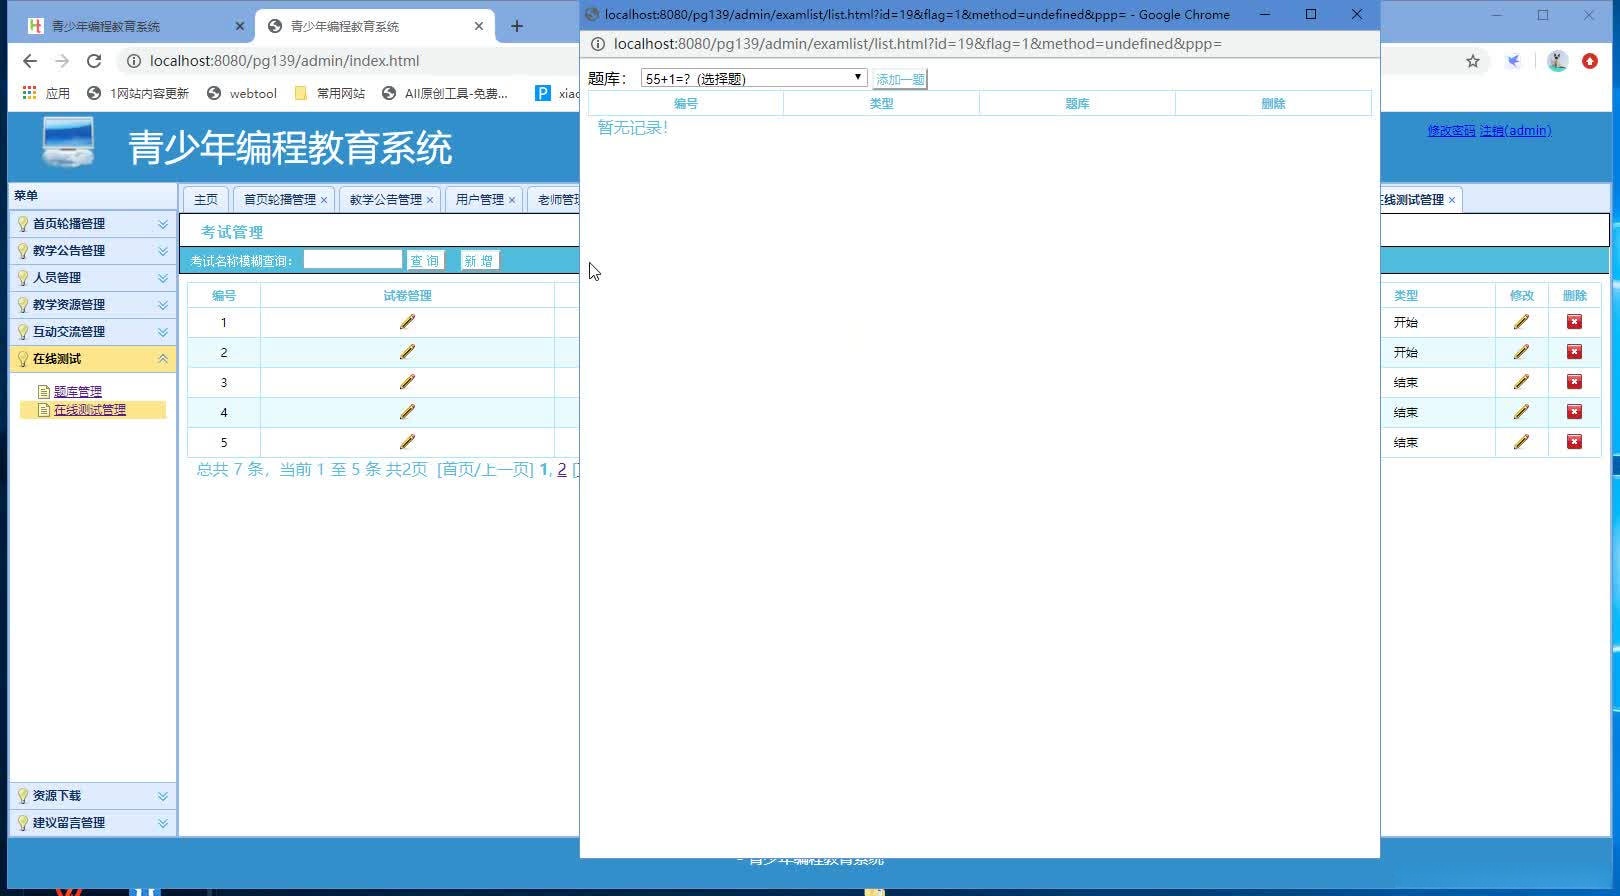Viewport: 1620px width, 896px height.
Task: Switch to the 用户管理 tab
Action: [480, 200]
